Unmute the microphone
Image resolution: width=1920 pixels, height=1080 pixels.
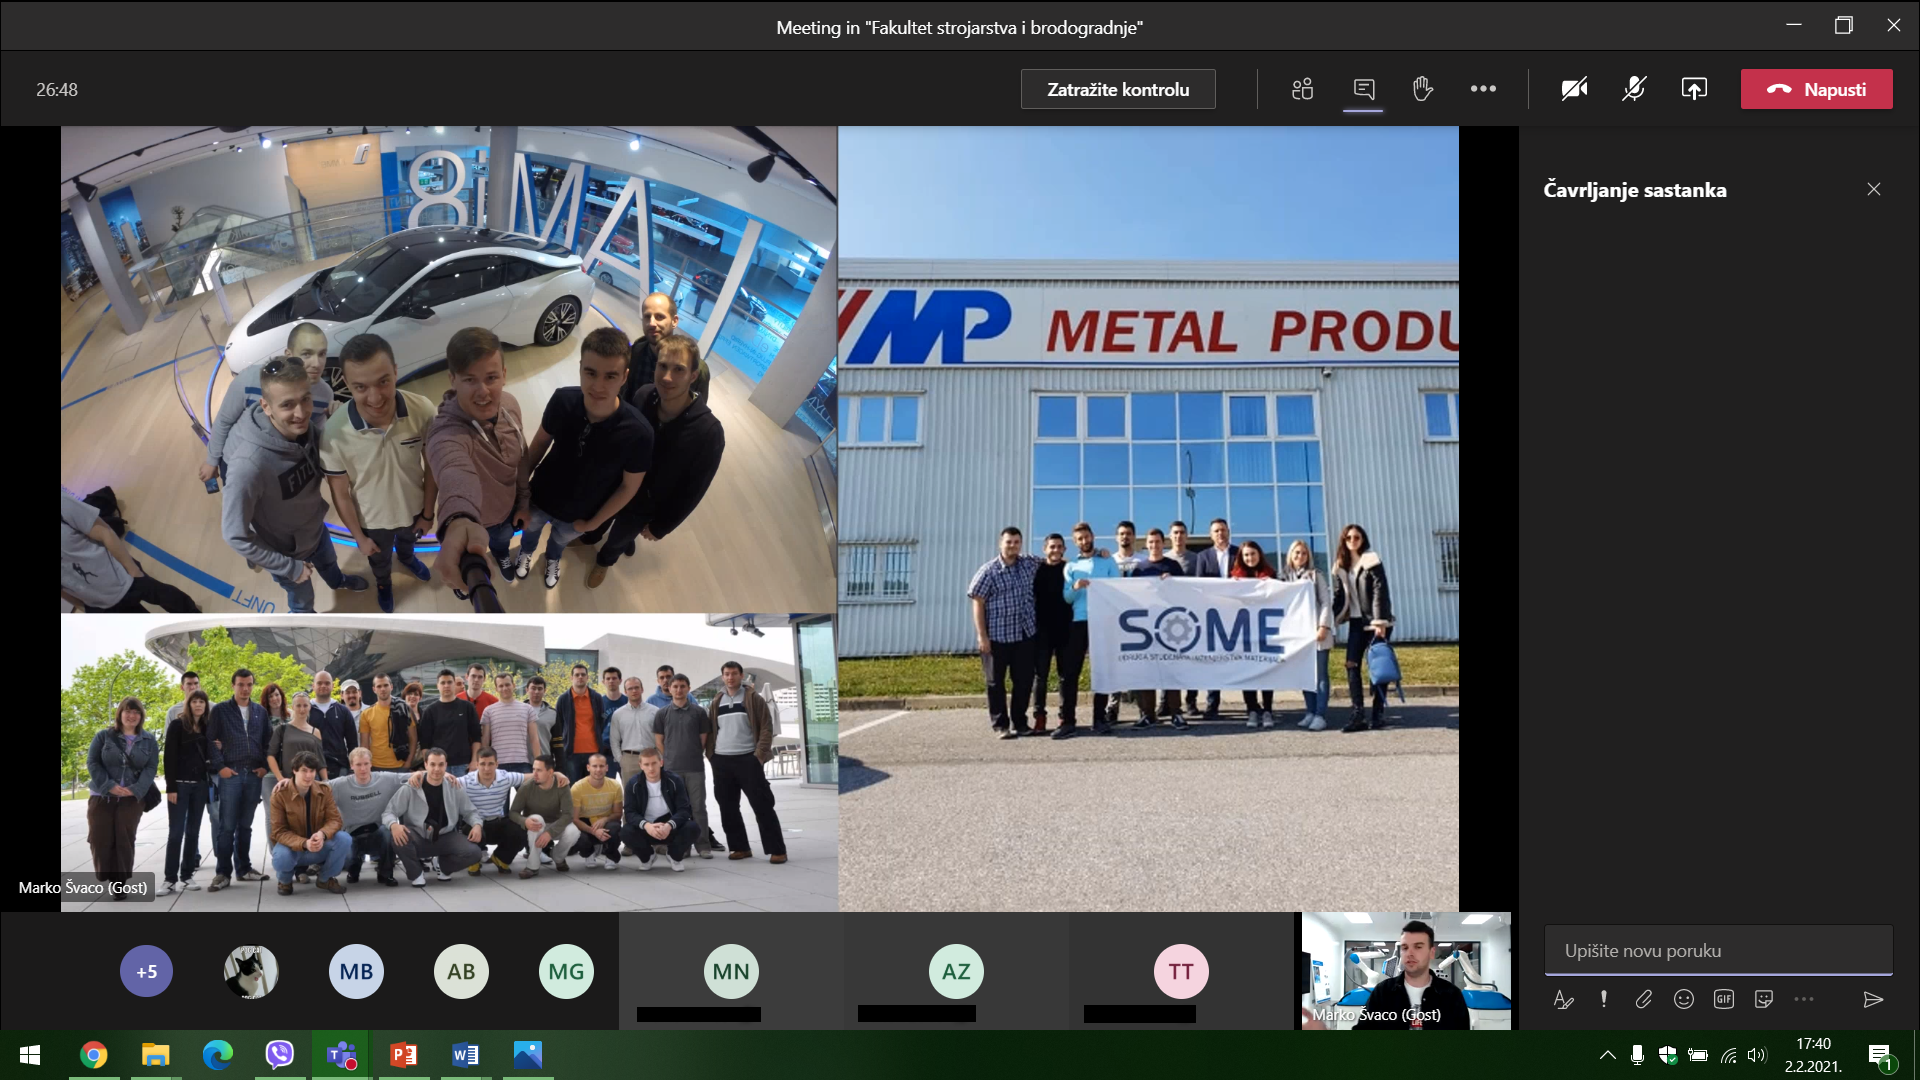tap(1634, 89)
